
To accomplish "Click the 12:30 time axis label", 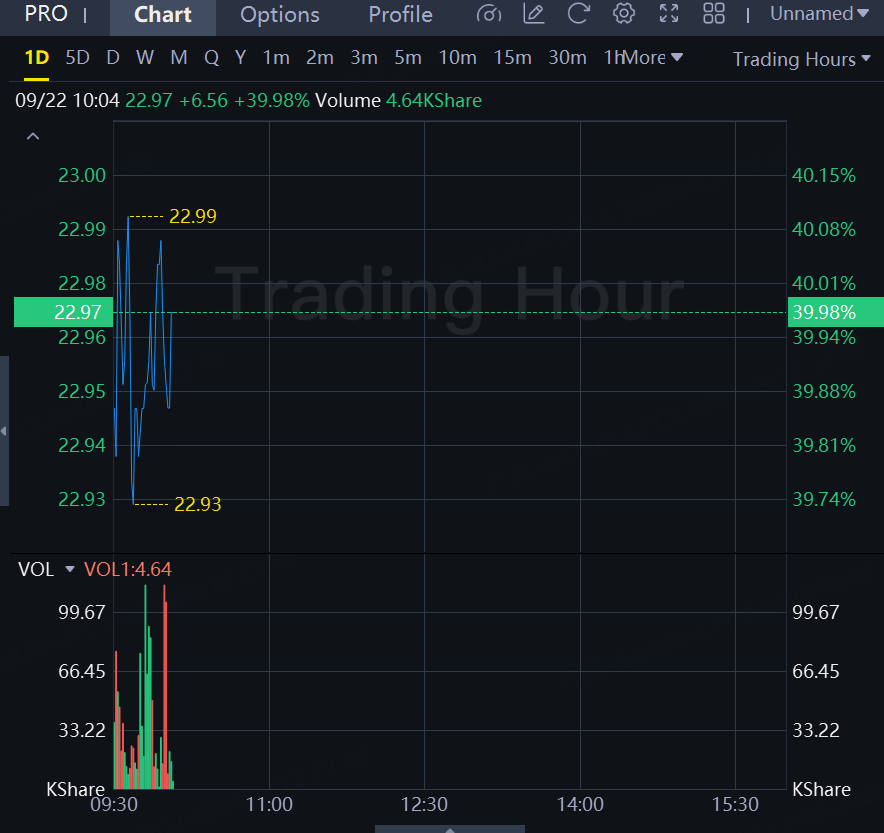I will pos(424,804).
